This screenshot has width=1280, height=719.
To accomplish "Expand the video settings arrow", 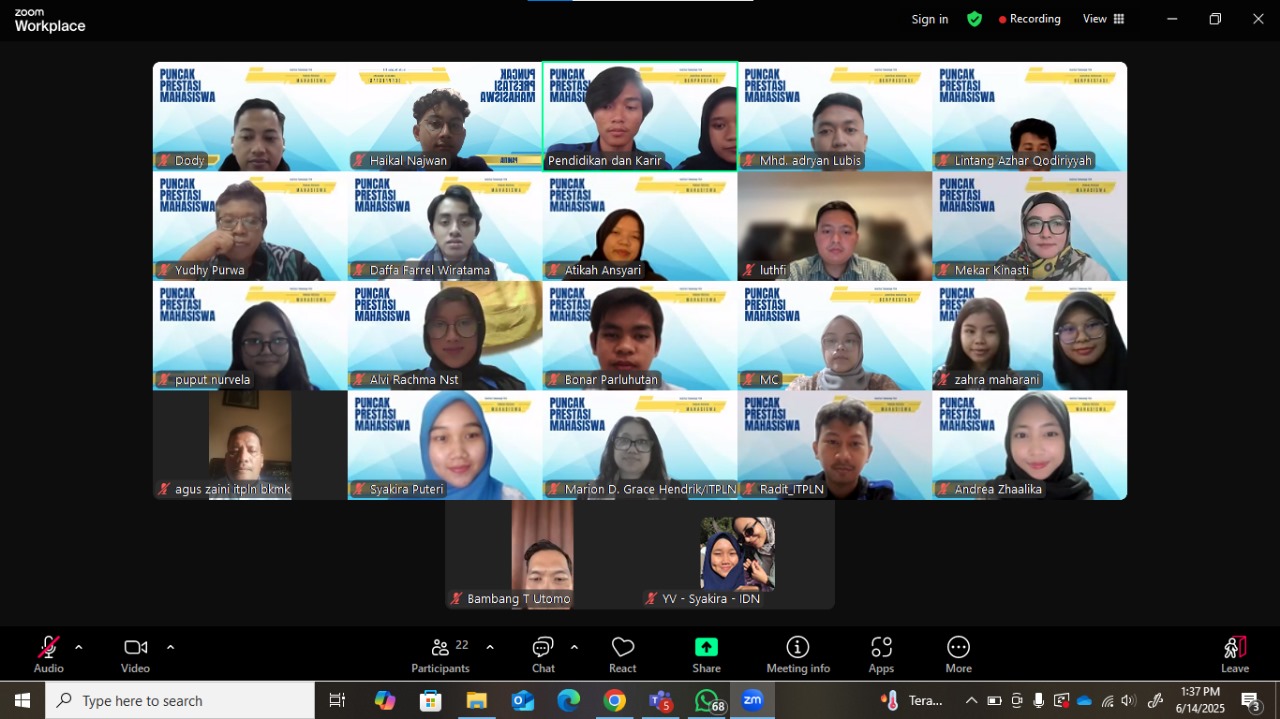I will [170, 647].
